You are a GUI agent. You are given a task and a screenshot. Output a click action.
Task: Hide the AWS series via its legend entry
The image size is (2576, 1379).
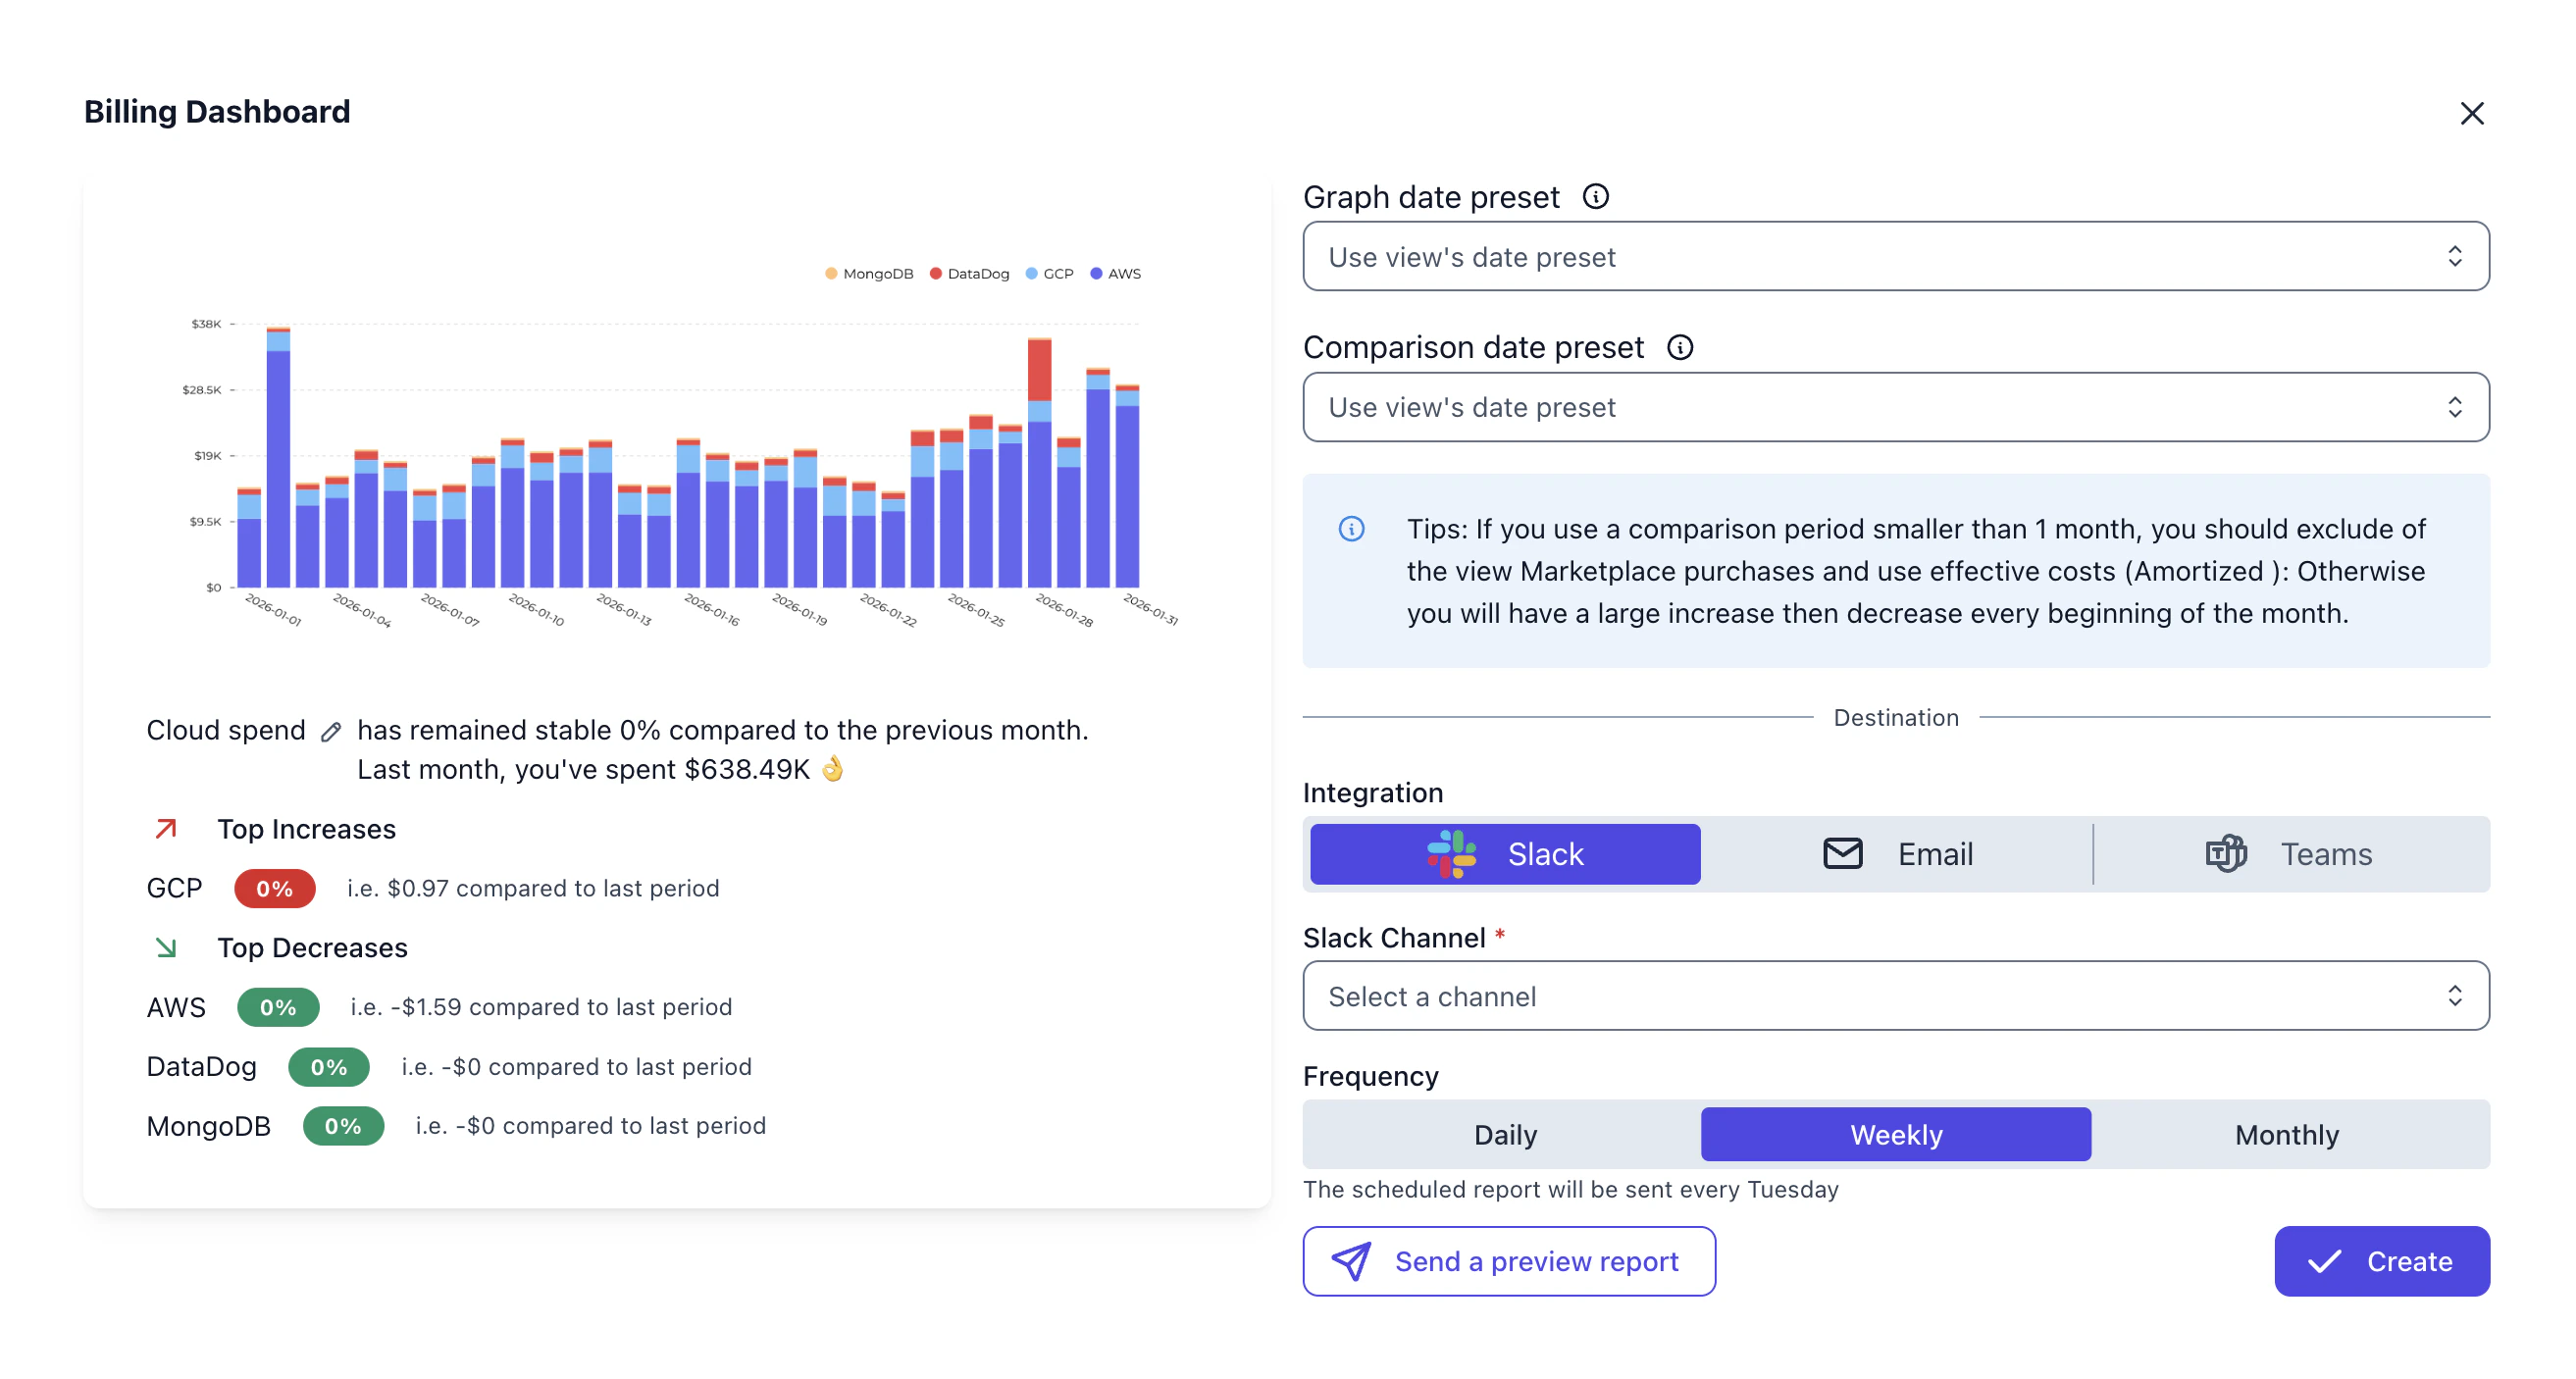[1116, 273]
